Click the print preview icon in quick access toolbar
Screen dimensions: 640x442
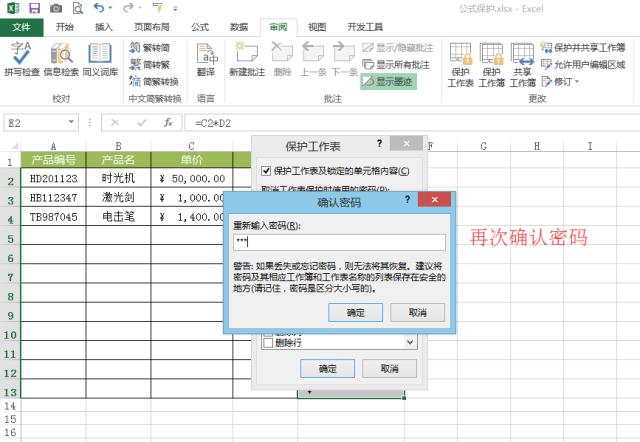(x=77, y=8)
